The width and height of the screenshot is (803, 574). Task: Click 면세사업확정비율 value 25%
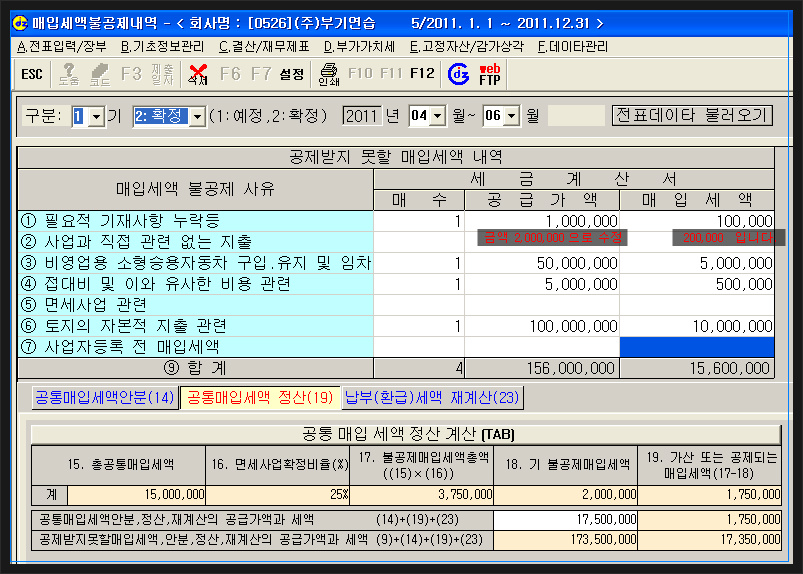click(x=278, y=495)
